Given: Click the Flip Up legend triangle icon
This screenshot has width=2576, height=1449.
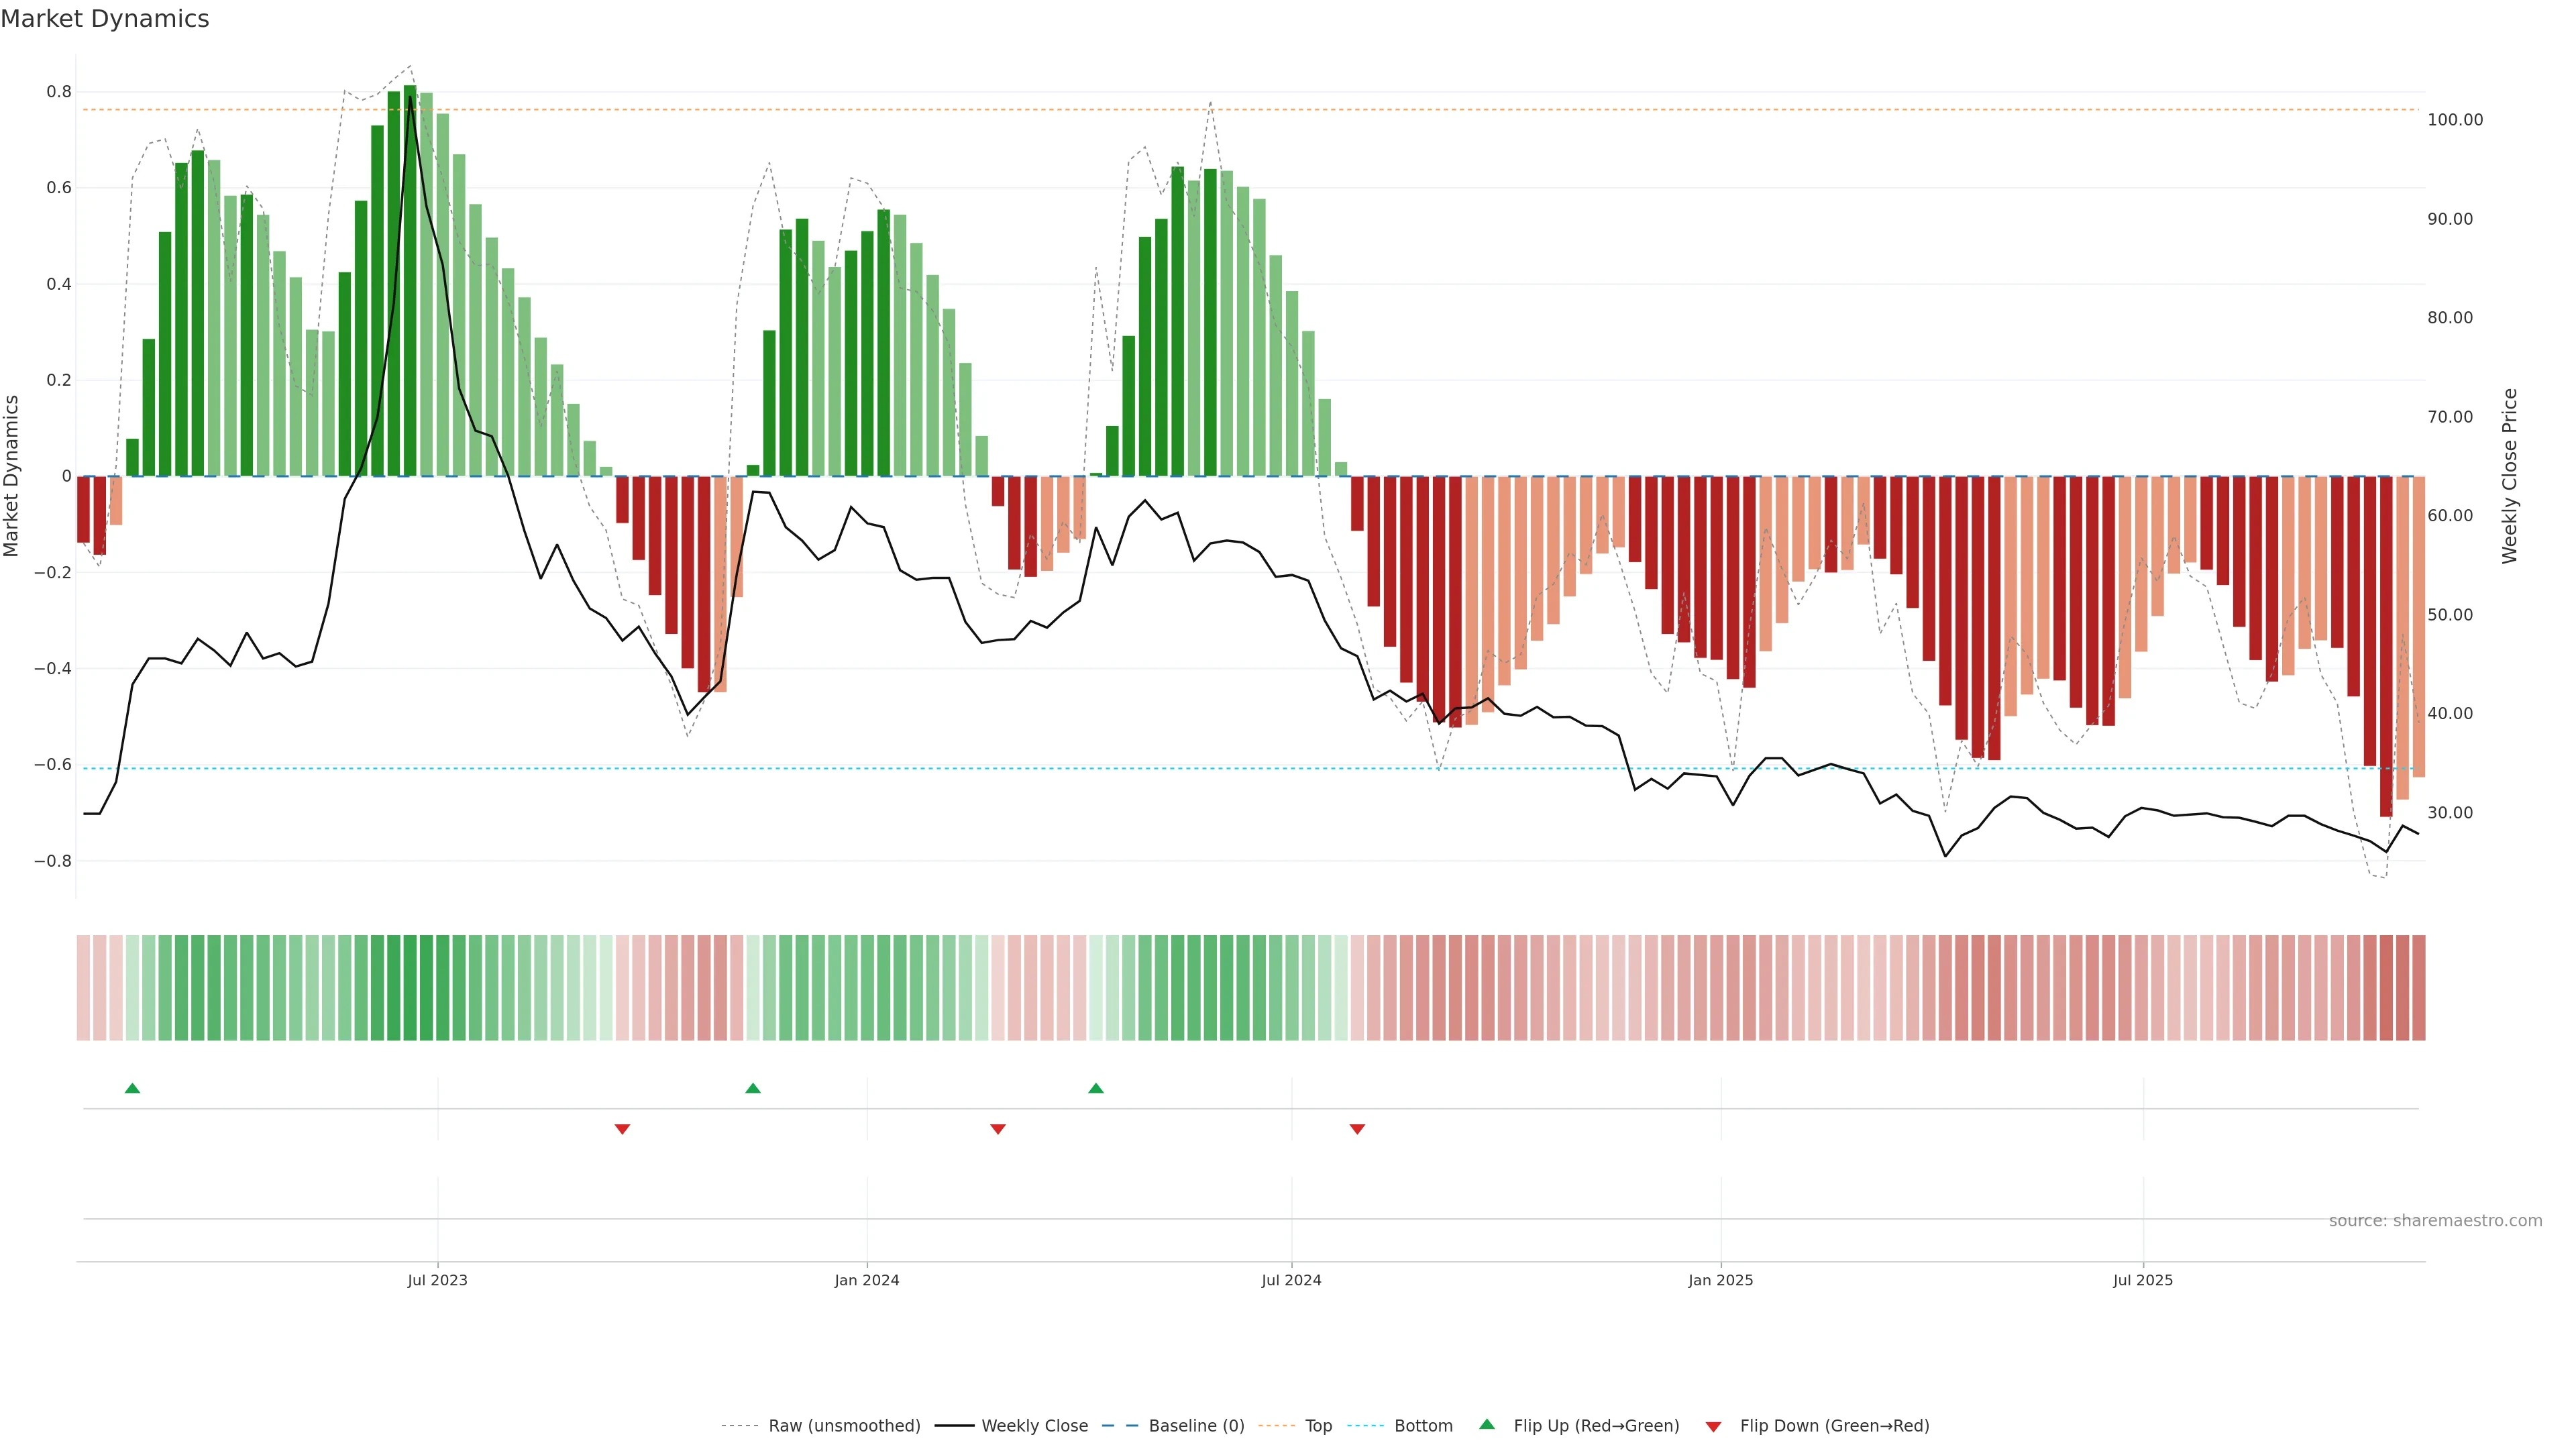Looking at the screenshot, I should (x=1487, y=1424).
